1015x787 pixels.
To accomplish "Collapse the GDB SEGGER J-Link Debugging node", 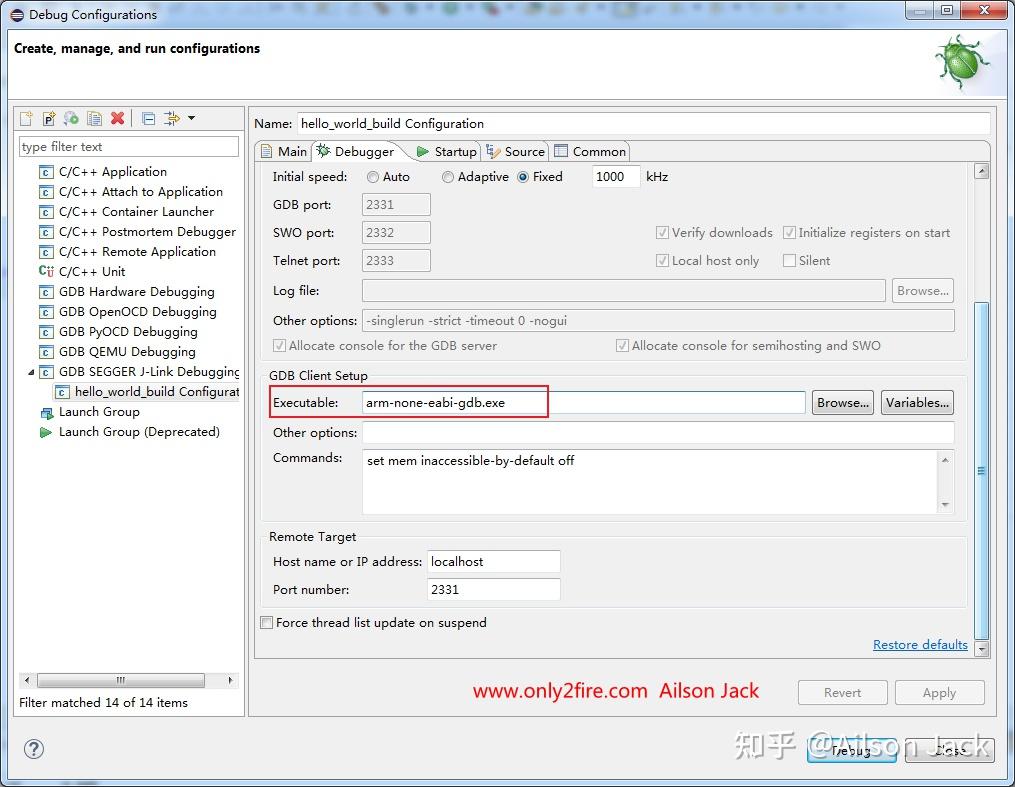I will pyautogui.click(x=31, y=372).
